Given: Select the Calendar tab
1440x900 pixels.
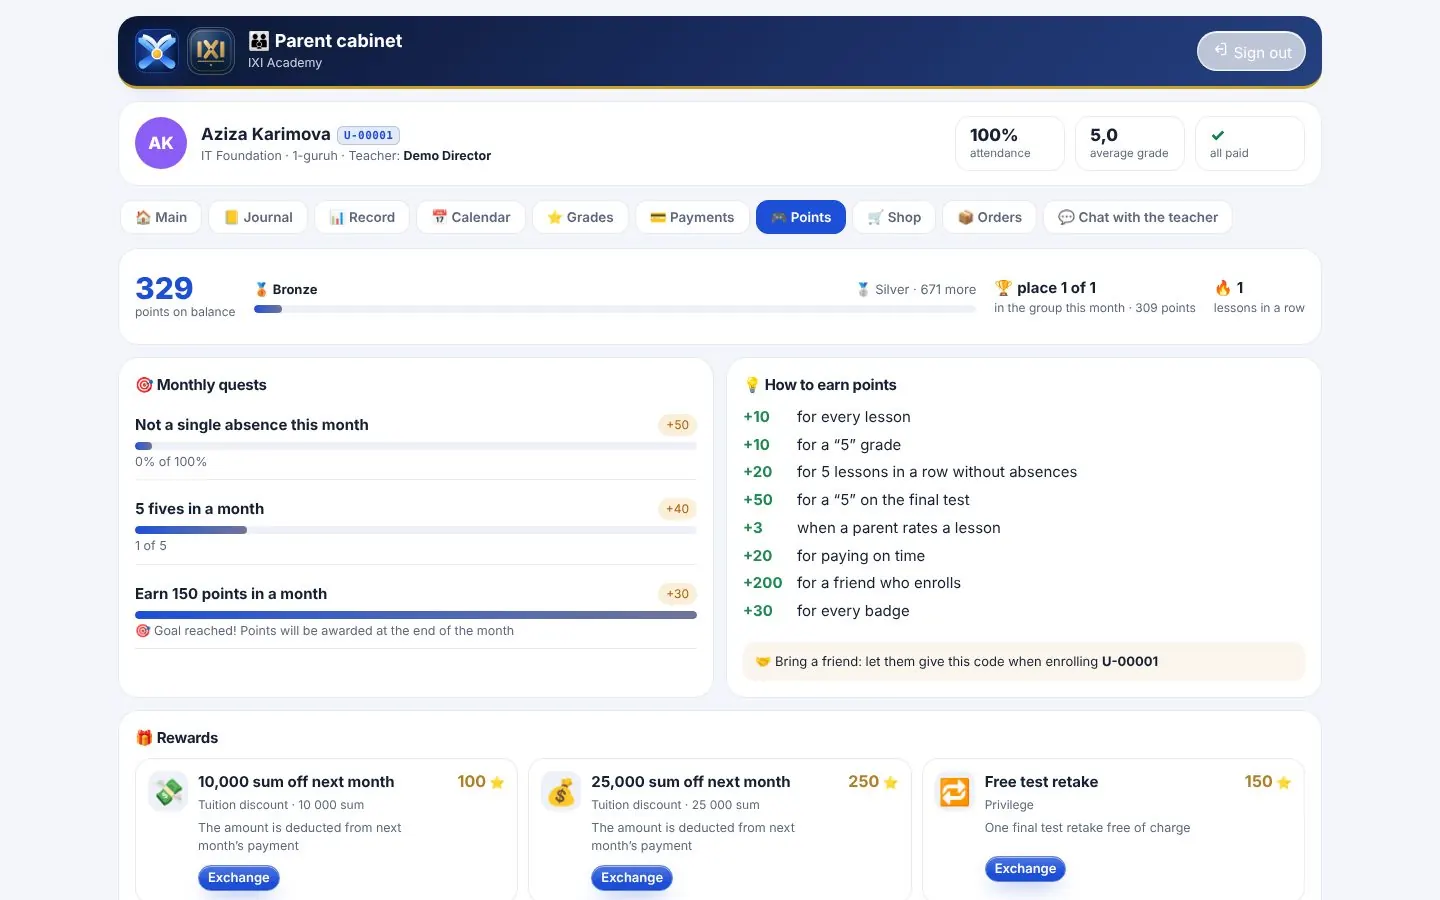Looking at the screenshot, I should pyautogui.click(x=471, y=217).
